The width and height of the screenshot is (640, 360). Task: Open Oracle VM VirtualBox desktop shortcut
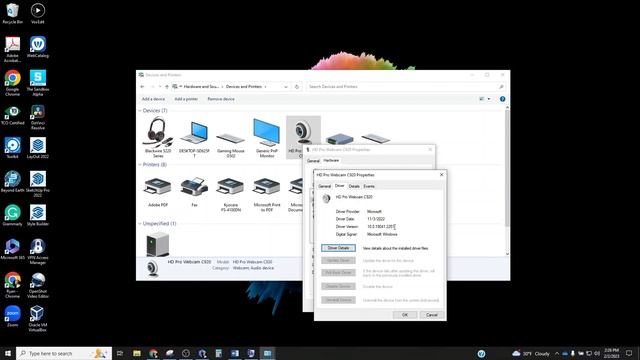(x=38, y=319)
